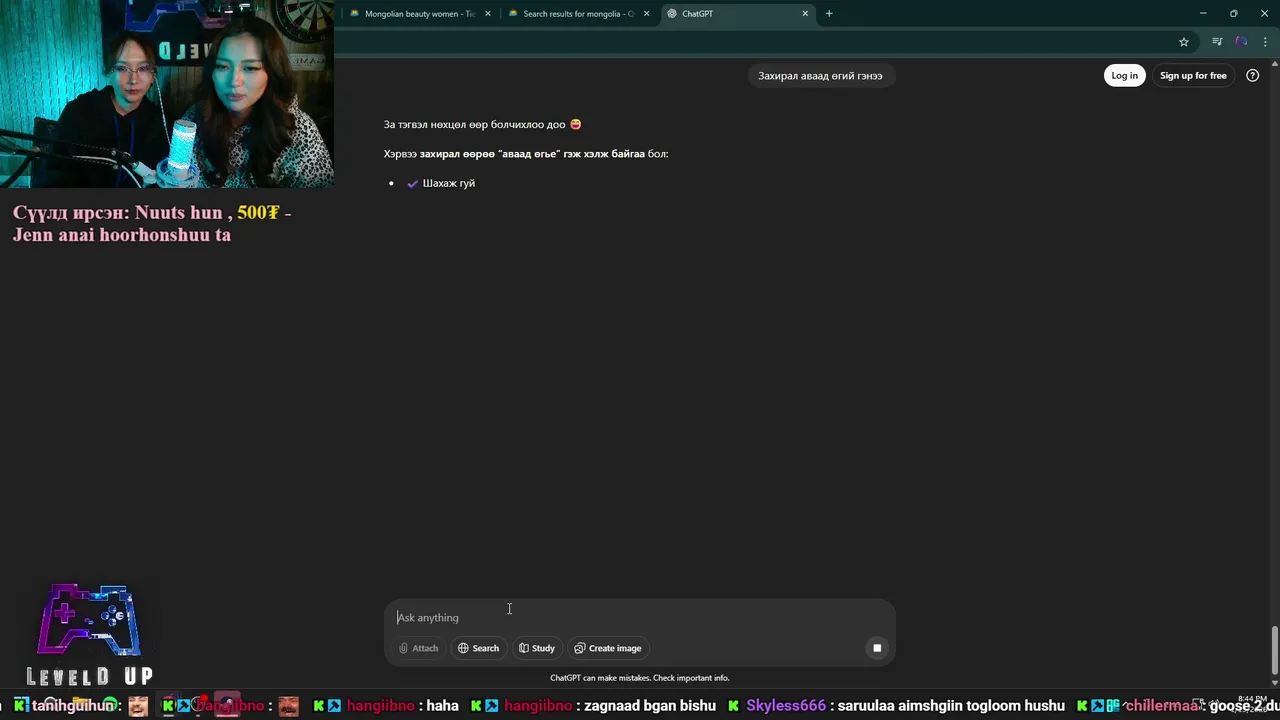Click Sign up for free
Viewport: 1280px width, 720px height.
click(1193, 76)
